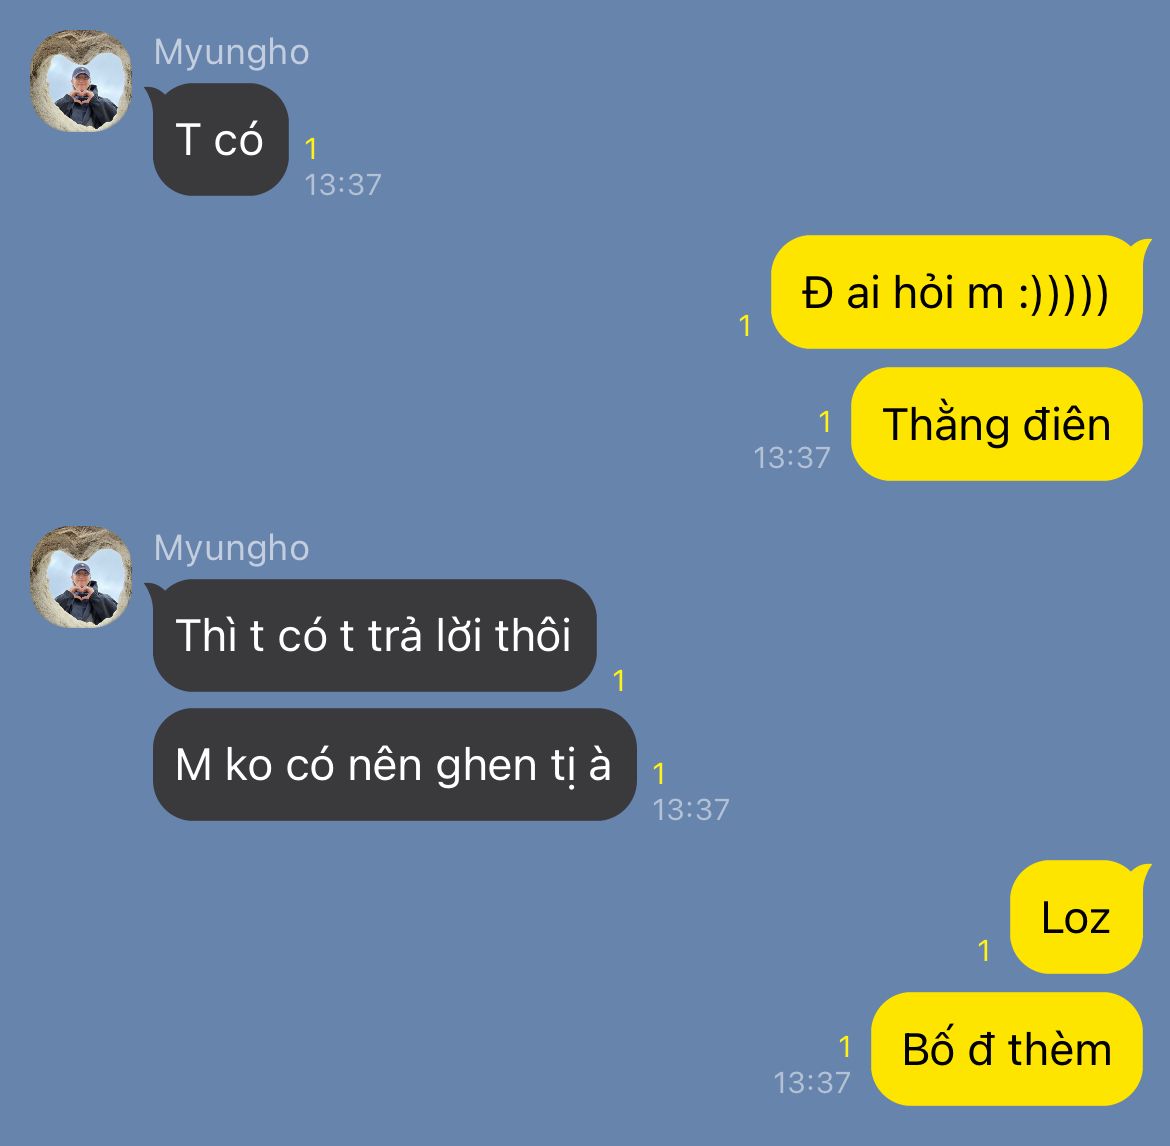Select the "Bố đ thèm" message

[x=1007, y=1049]
